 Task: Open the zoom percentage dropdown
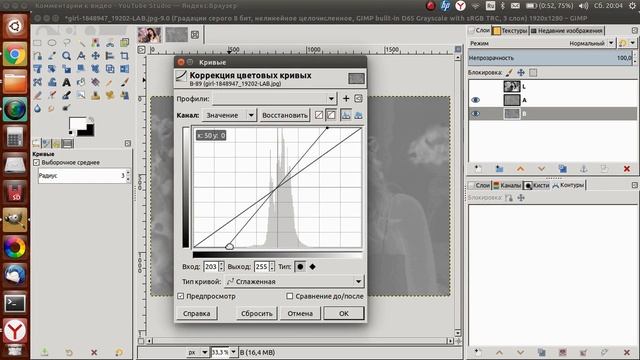(x=233, y=352)
